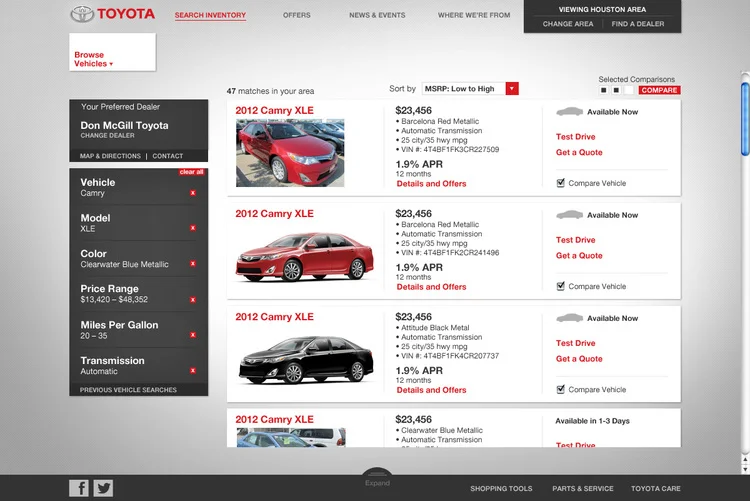Click the Toyota logo emblem
Viewport: 750px width, 501px height.
point(82,14)
